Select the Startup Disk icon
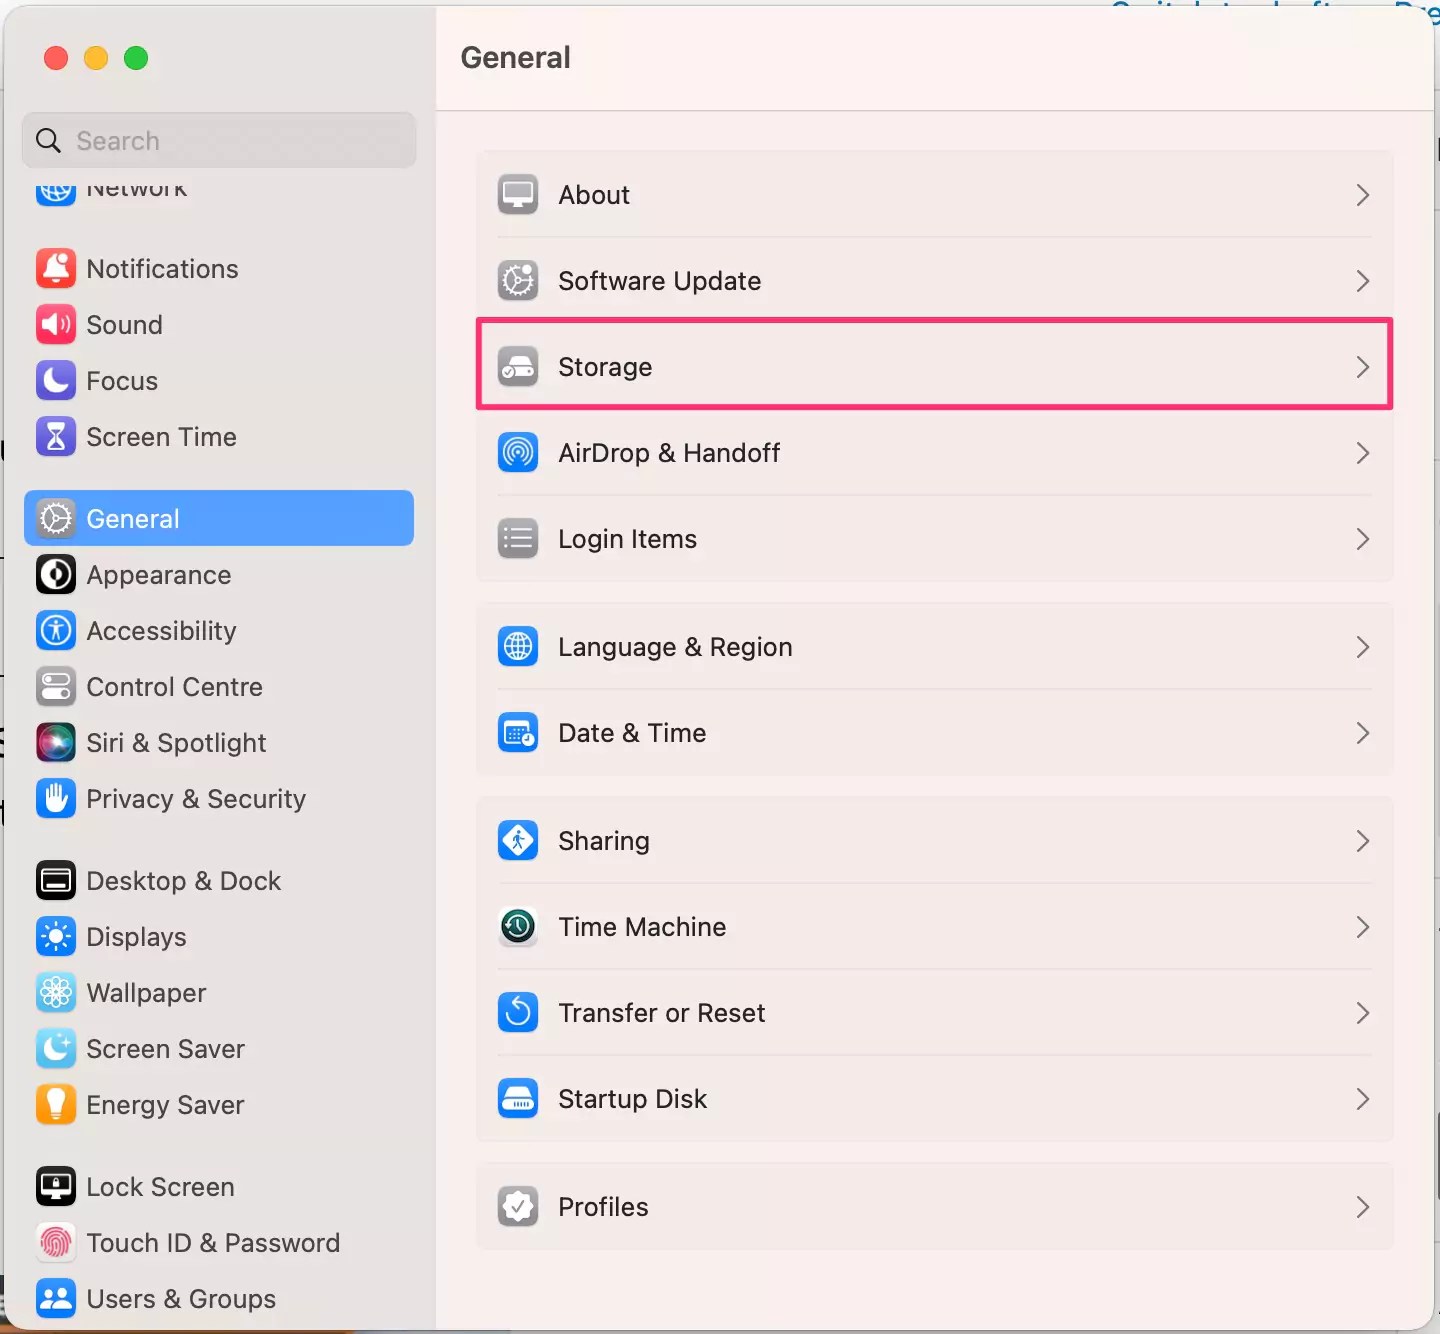 pos(517,1098)
